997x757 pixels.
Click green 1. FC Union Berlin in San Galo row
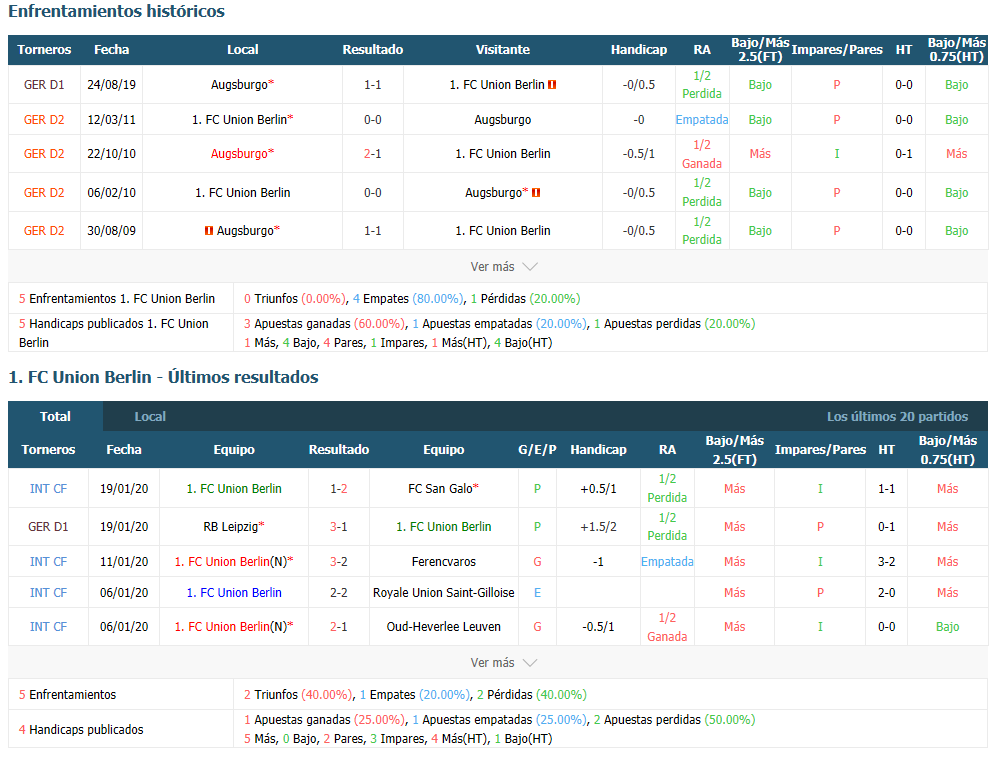234,489
